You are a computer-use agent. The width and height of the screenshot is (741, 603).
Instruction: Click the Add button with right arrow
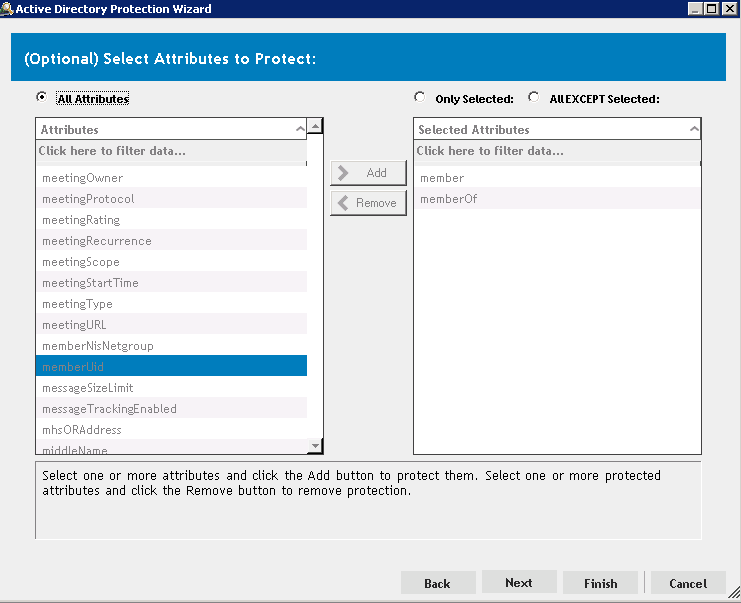point(368,173)
